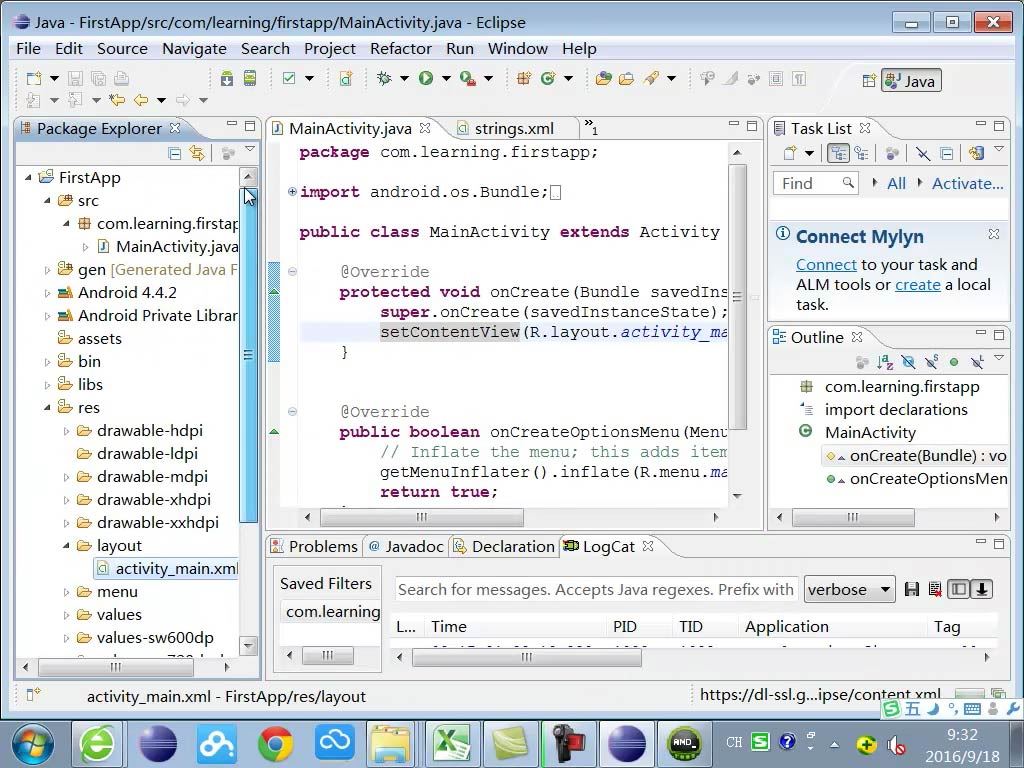
Task: Switch to the Declaration tab
Action: click(x=504, y=547)
